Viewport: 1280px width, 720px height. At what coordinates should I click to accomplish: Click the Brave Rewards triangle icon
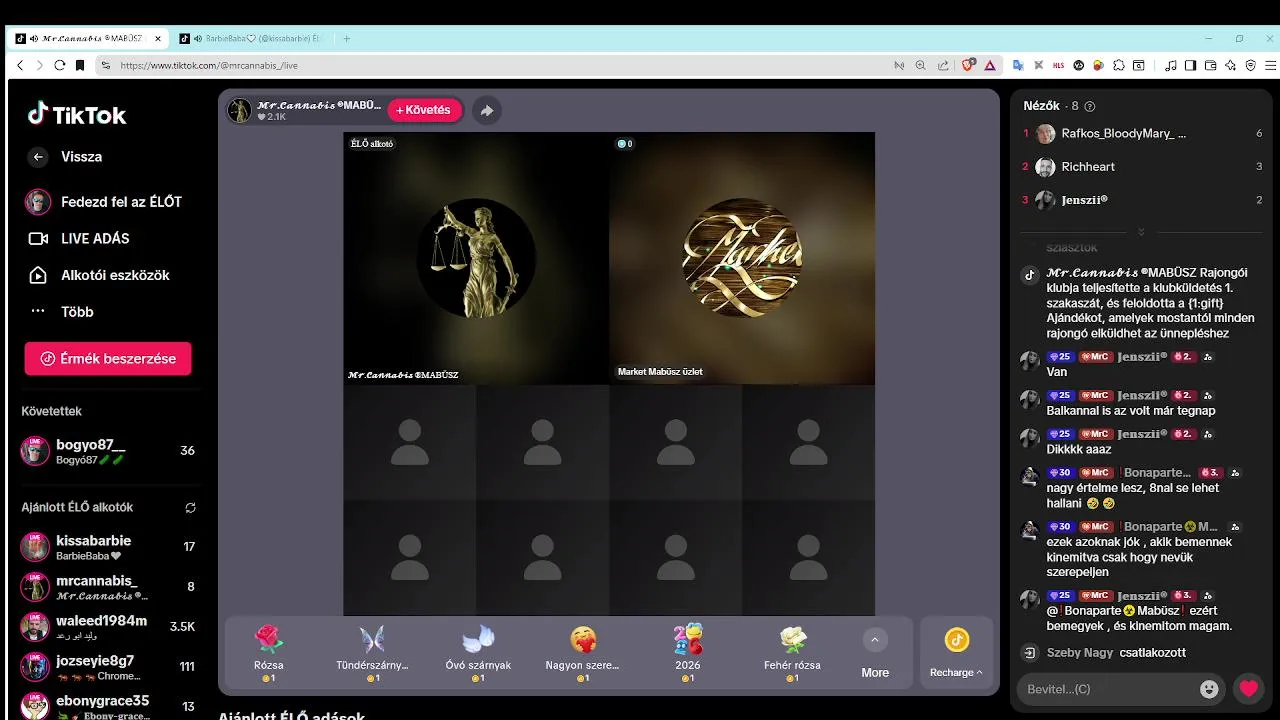(x=990, y=65)
